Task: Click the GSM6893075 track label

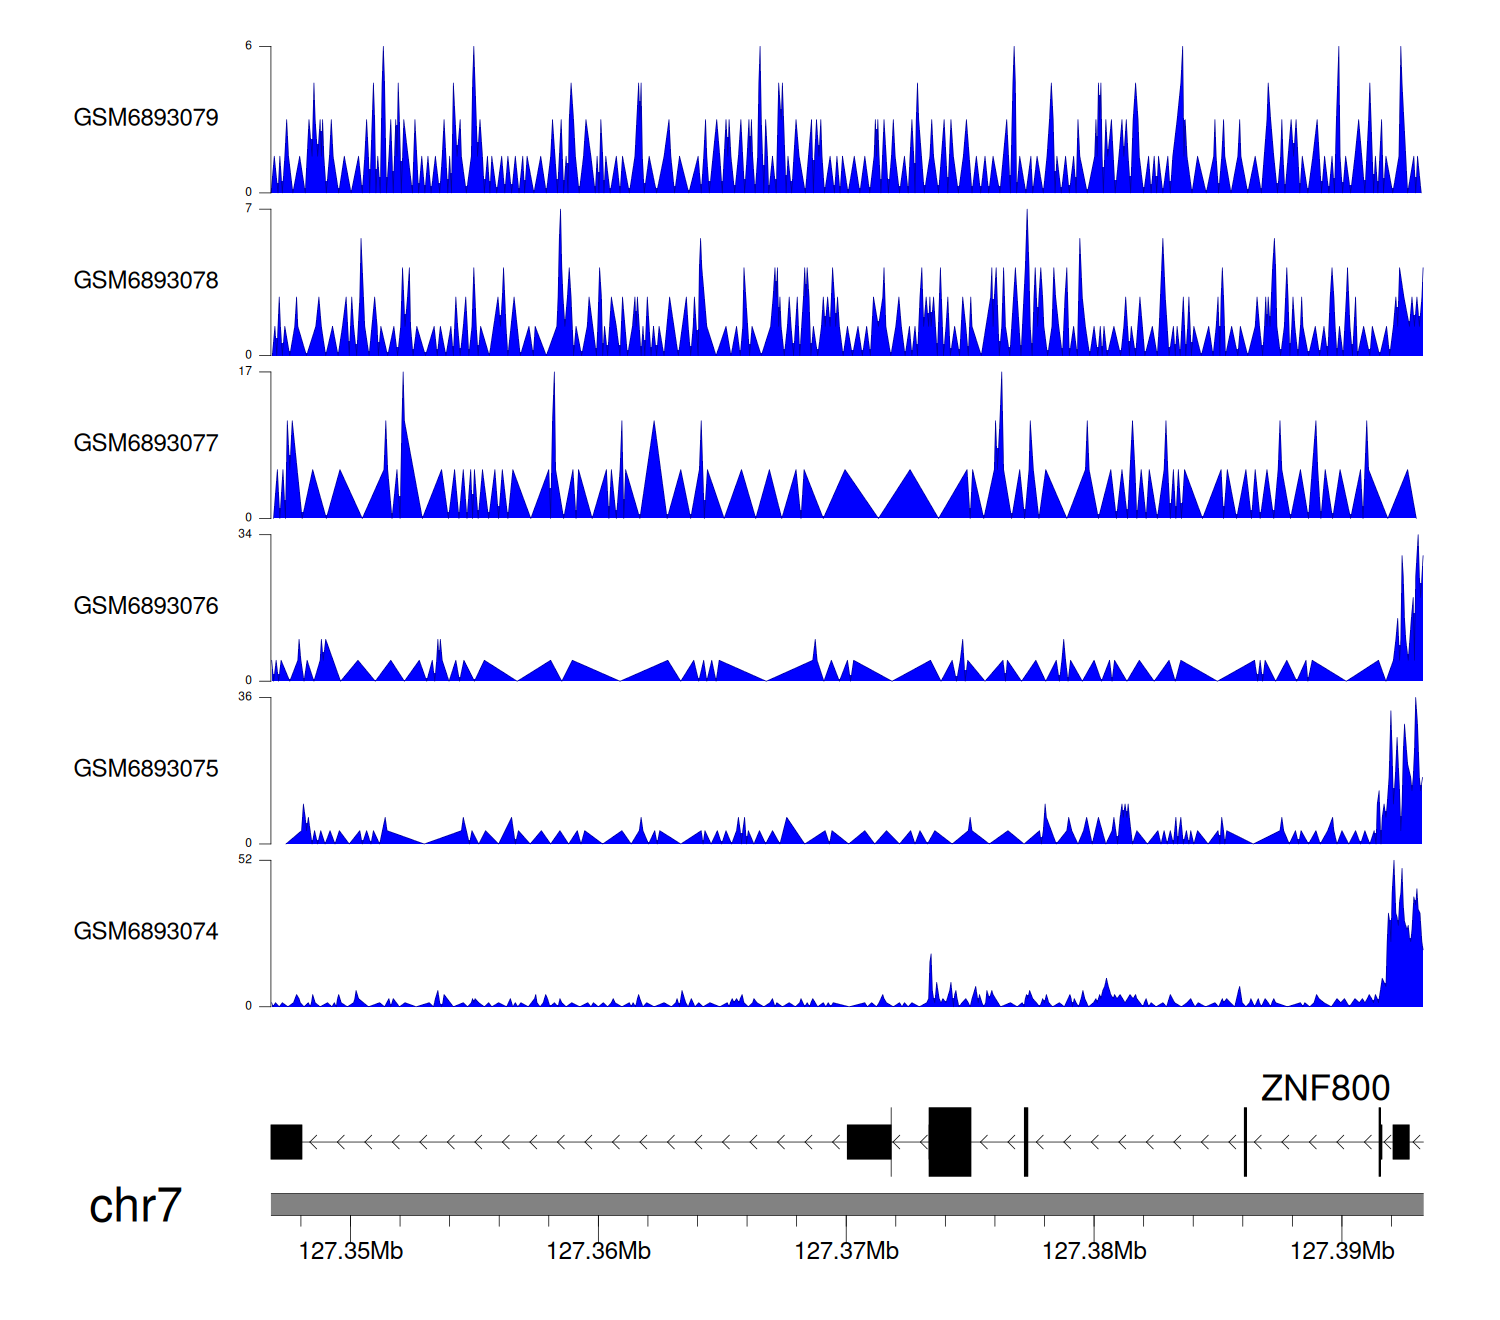Action: [x=146, y=769]
